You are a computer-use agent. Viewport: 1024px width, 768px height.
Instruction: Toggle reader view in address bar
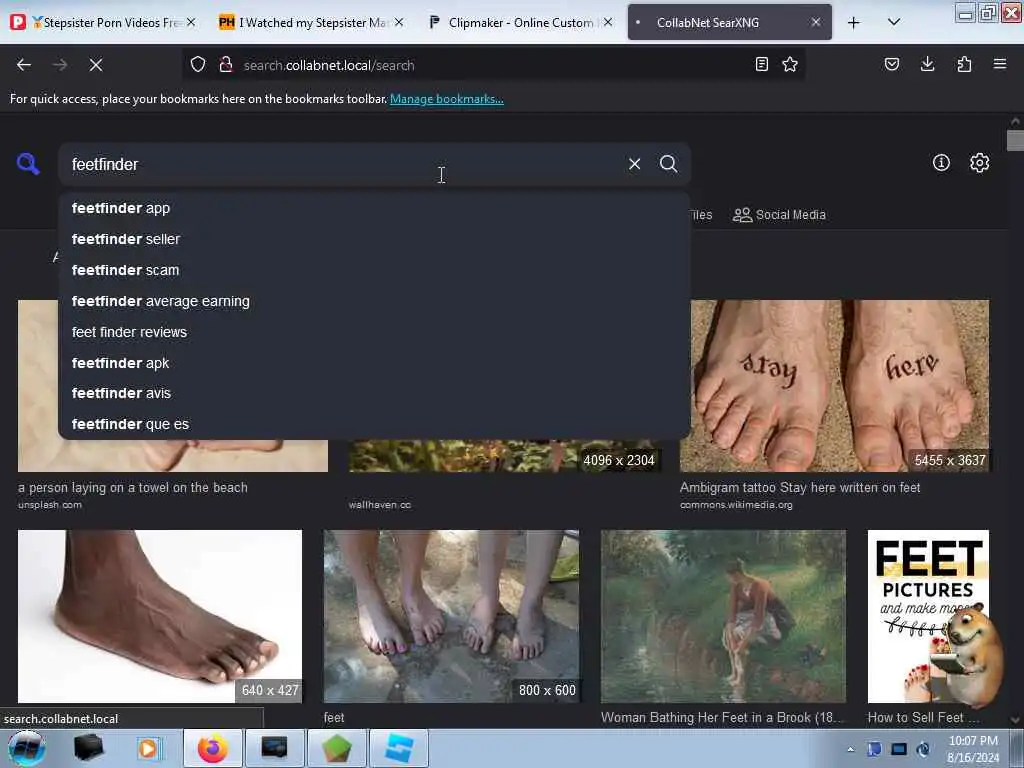[x=761, y=65]
